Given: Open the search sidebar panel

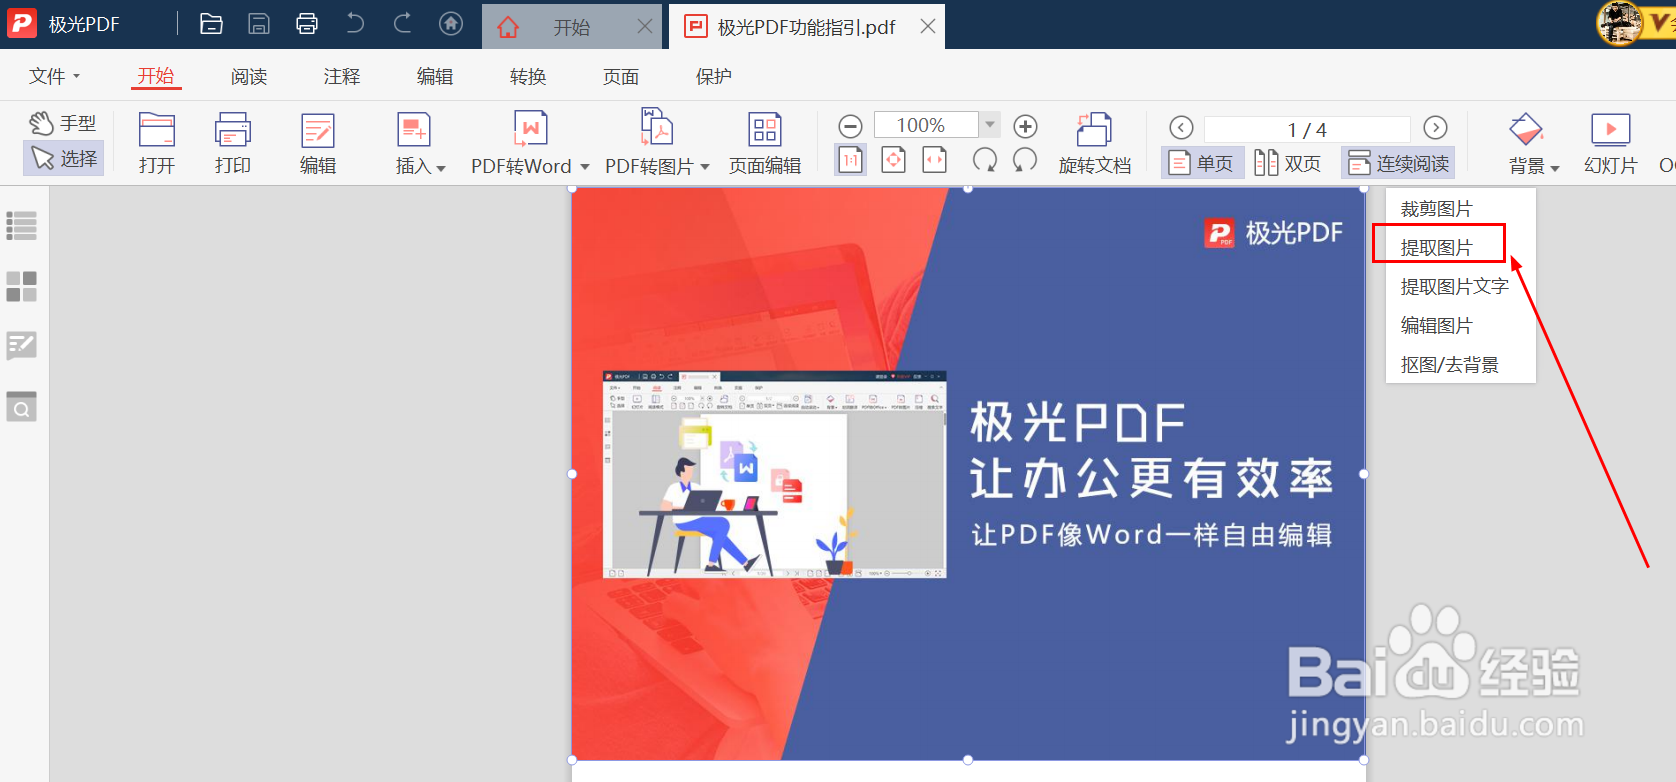Looking at the screenshot, I should click(22, 407).
